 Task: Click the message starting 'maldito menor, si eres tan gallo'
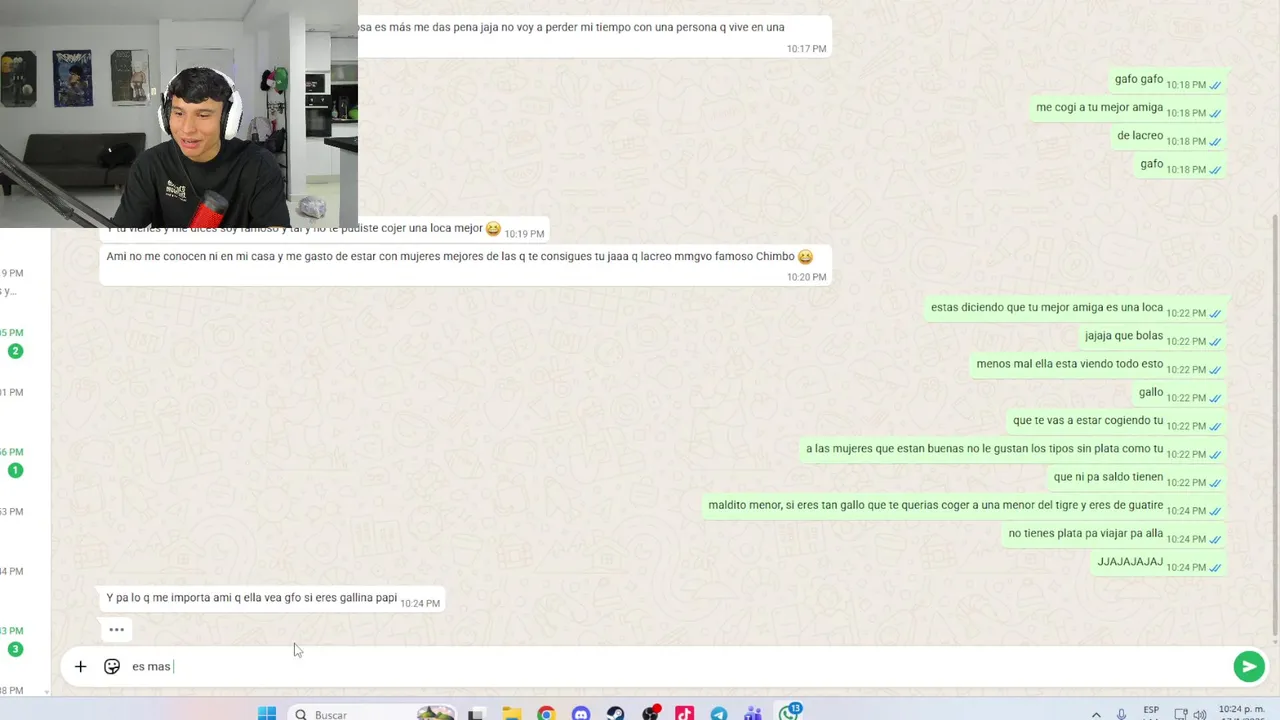(x=964, y=505)
